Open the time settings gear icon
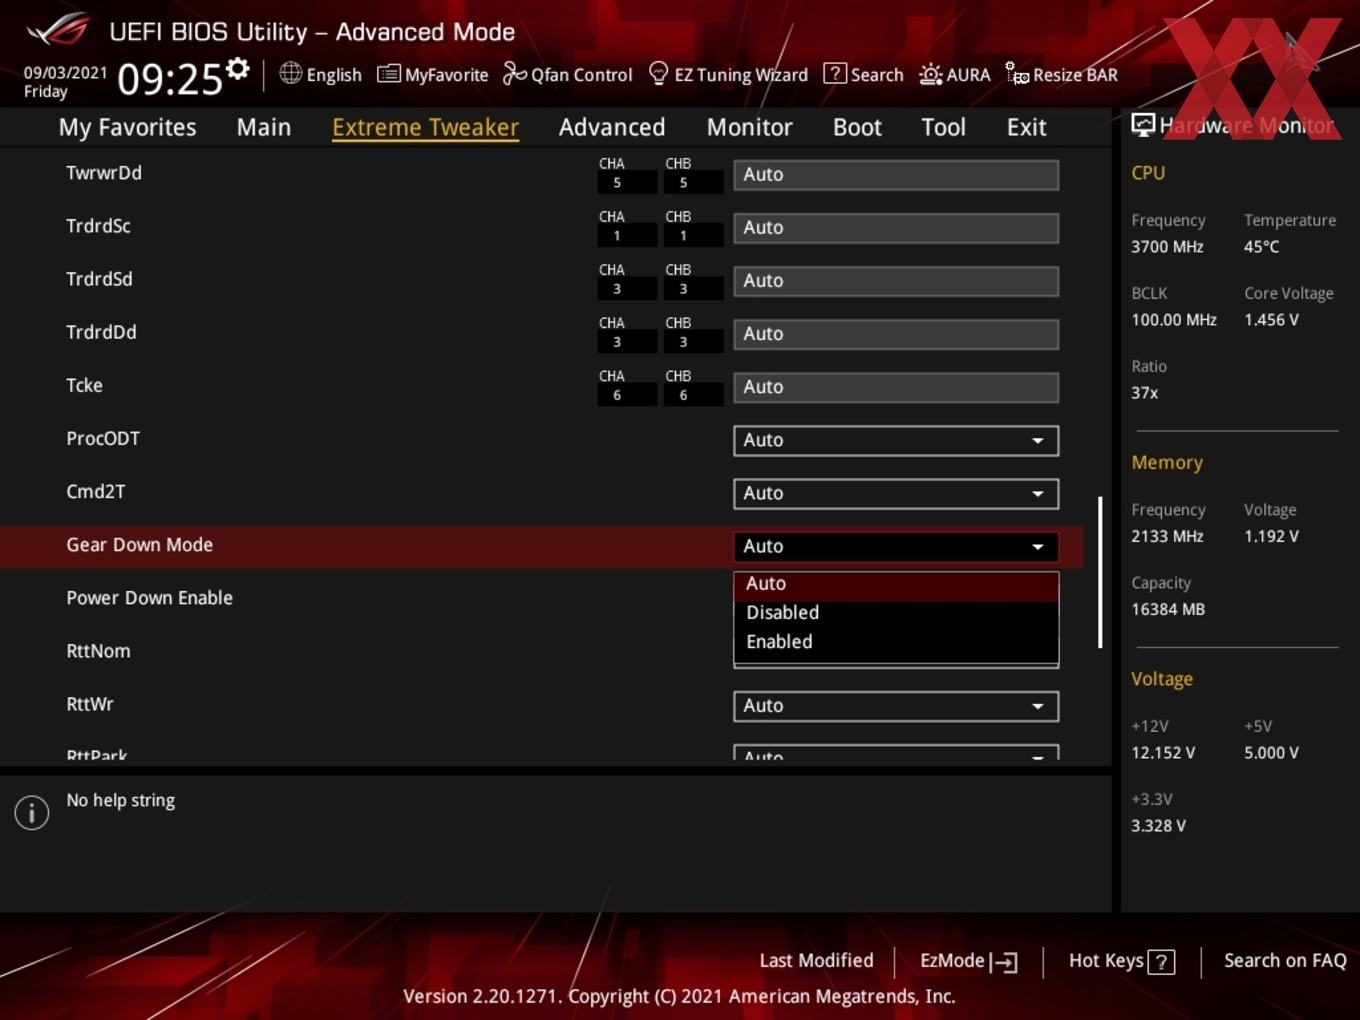 pyautogui.click(x=238, y=68)
